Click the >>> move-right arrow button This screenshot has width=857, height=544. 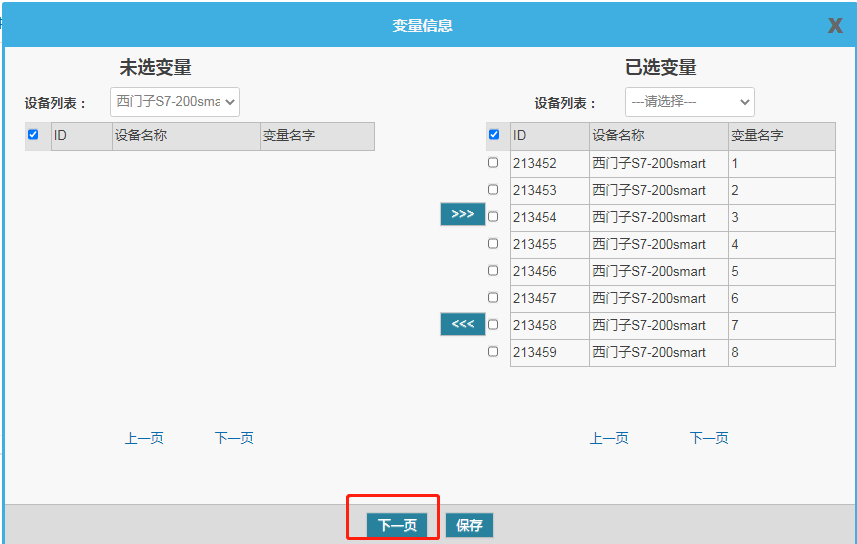point(462,214)
